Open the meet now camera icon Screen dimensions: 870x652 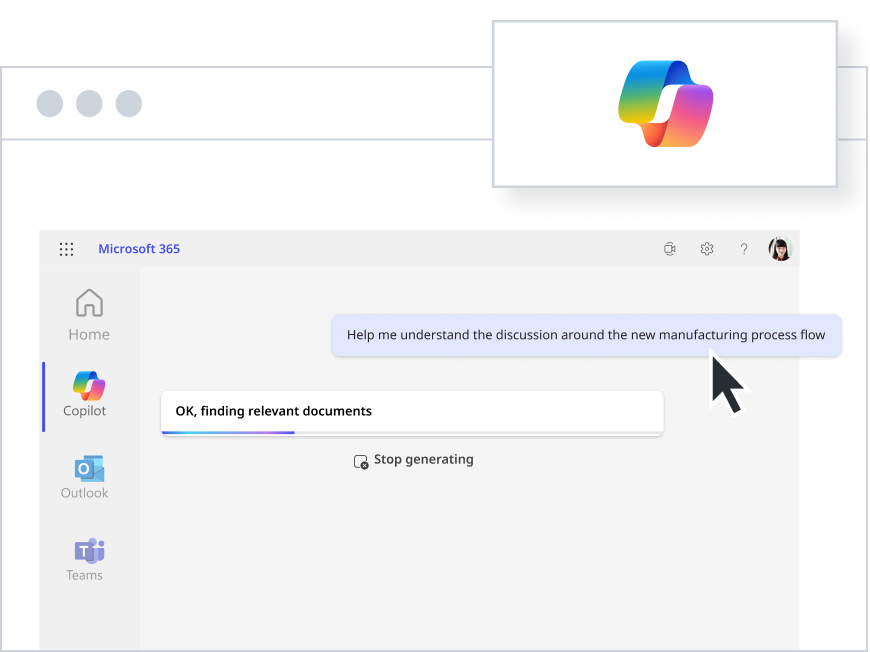point(670,249)
